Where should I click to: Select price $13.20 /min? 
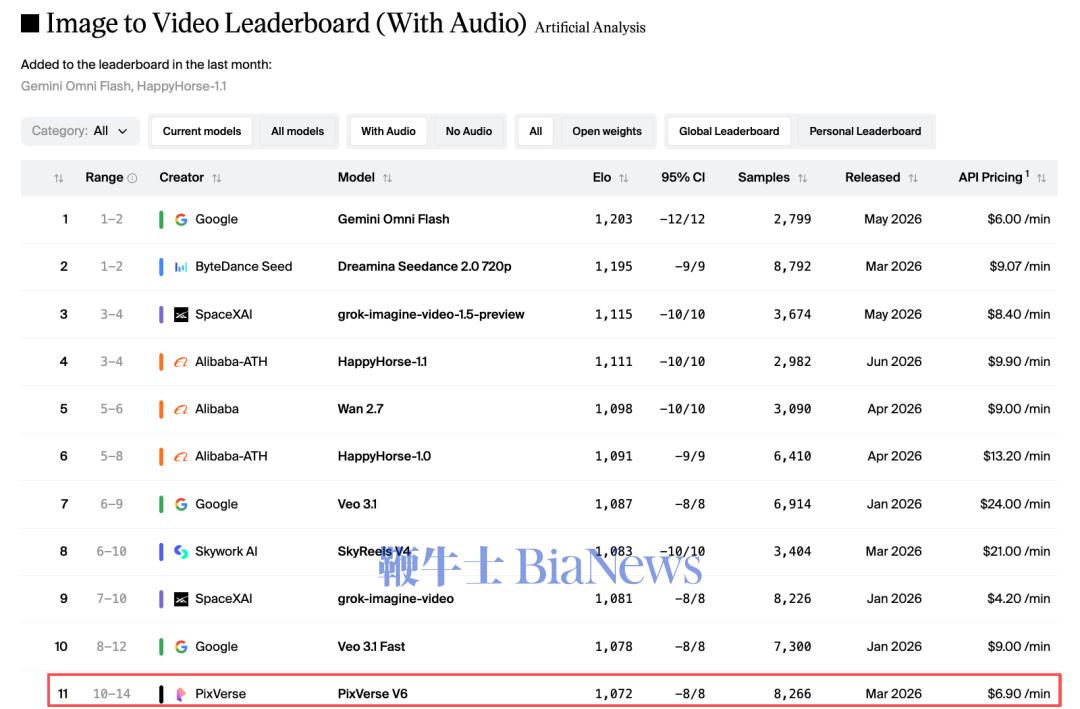click(1017, 456)
